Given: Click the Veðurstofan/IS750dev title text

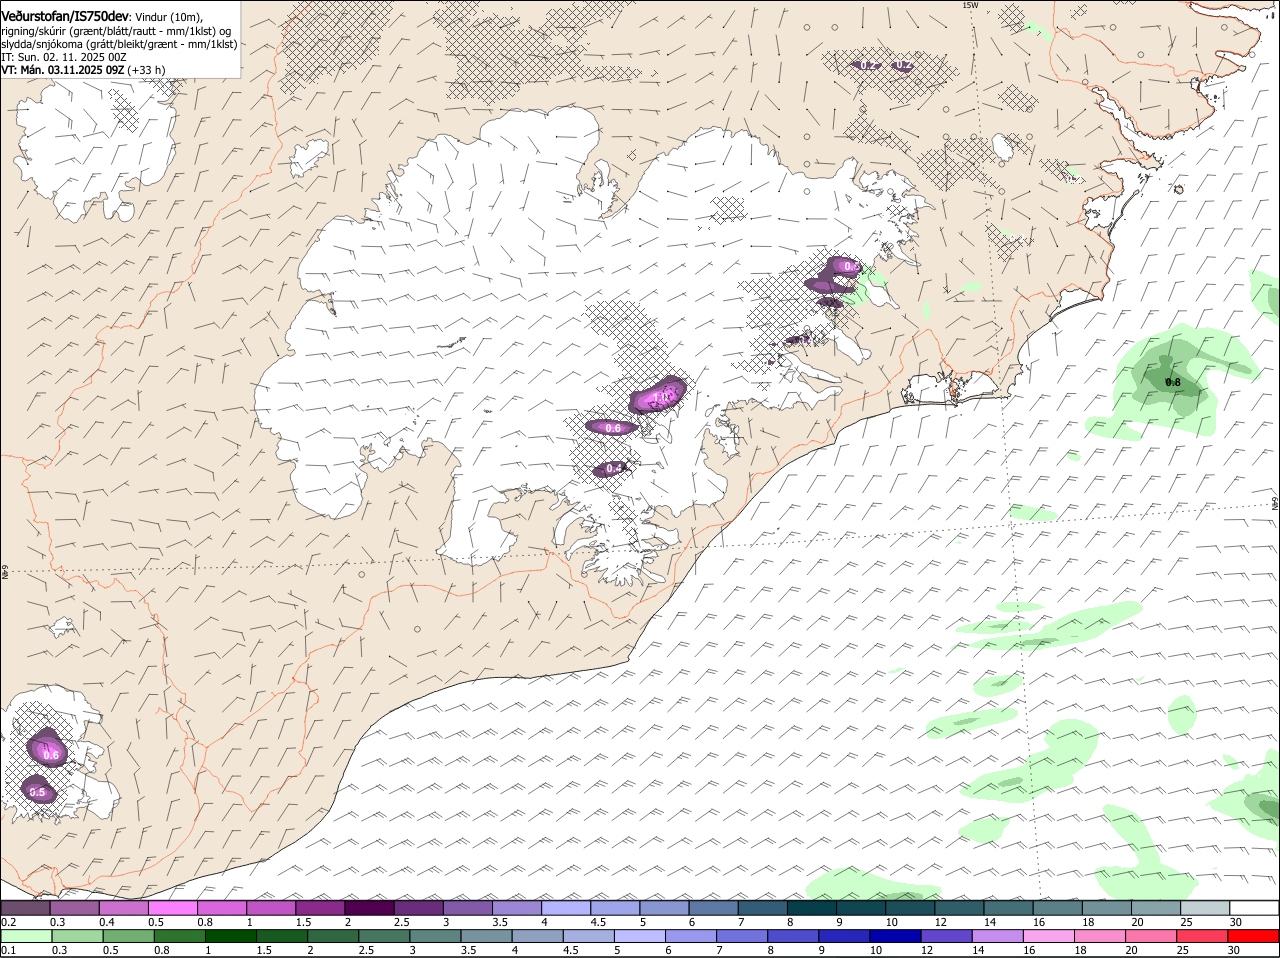Looking at the screenshot, I should tap(65, 16).
